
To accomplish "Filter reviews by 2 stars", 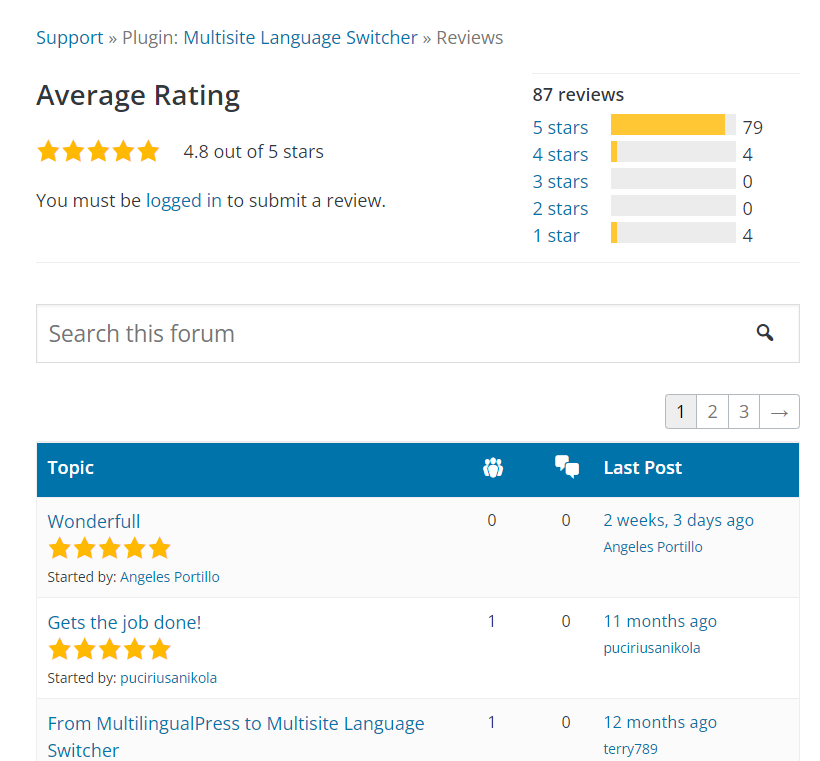I will (560, 209).
